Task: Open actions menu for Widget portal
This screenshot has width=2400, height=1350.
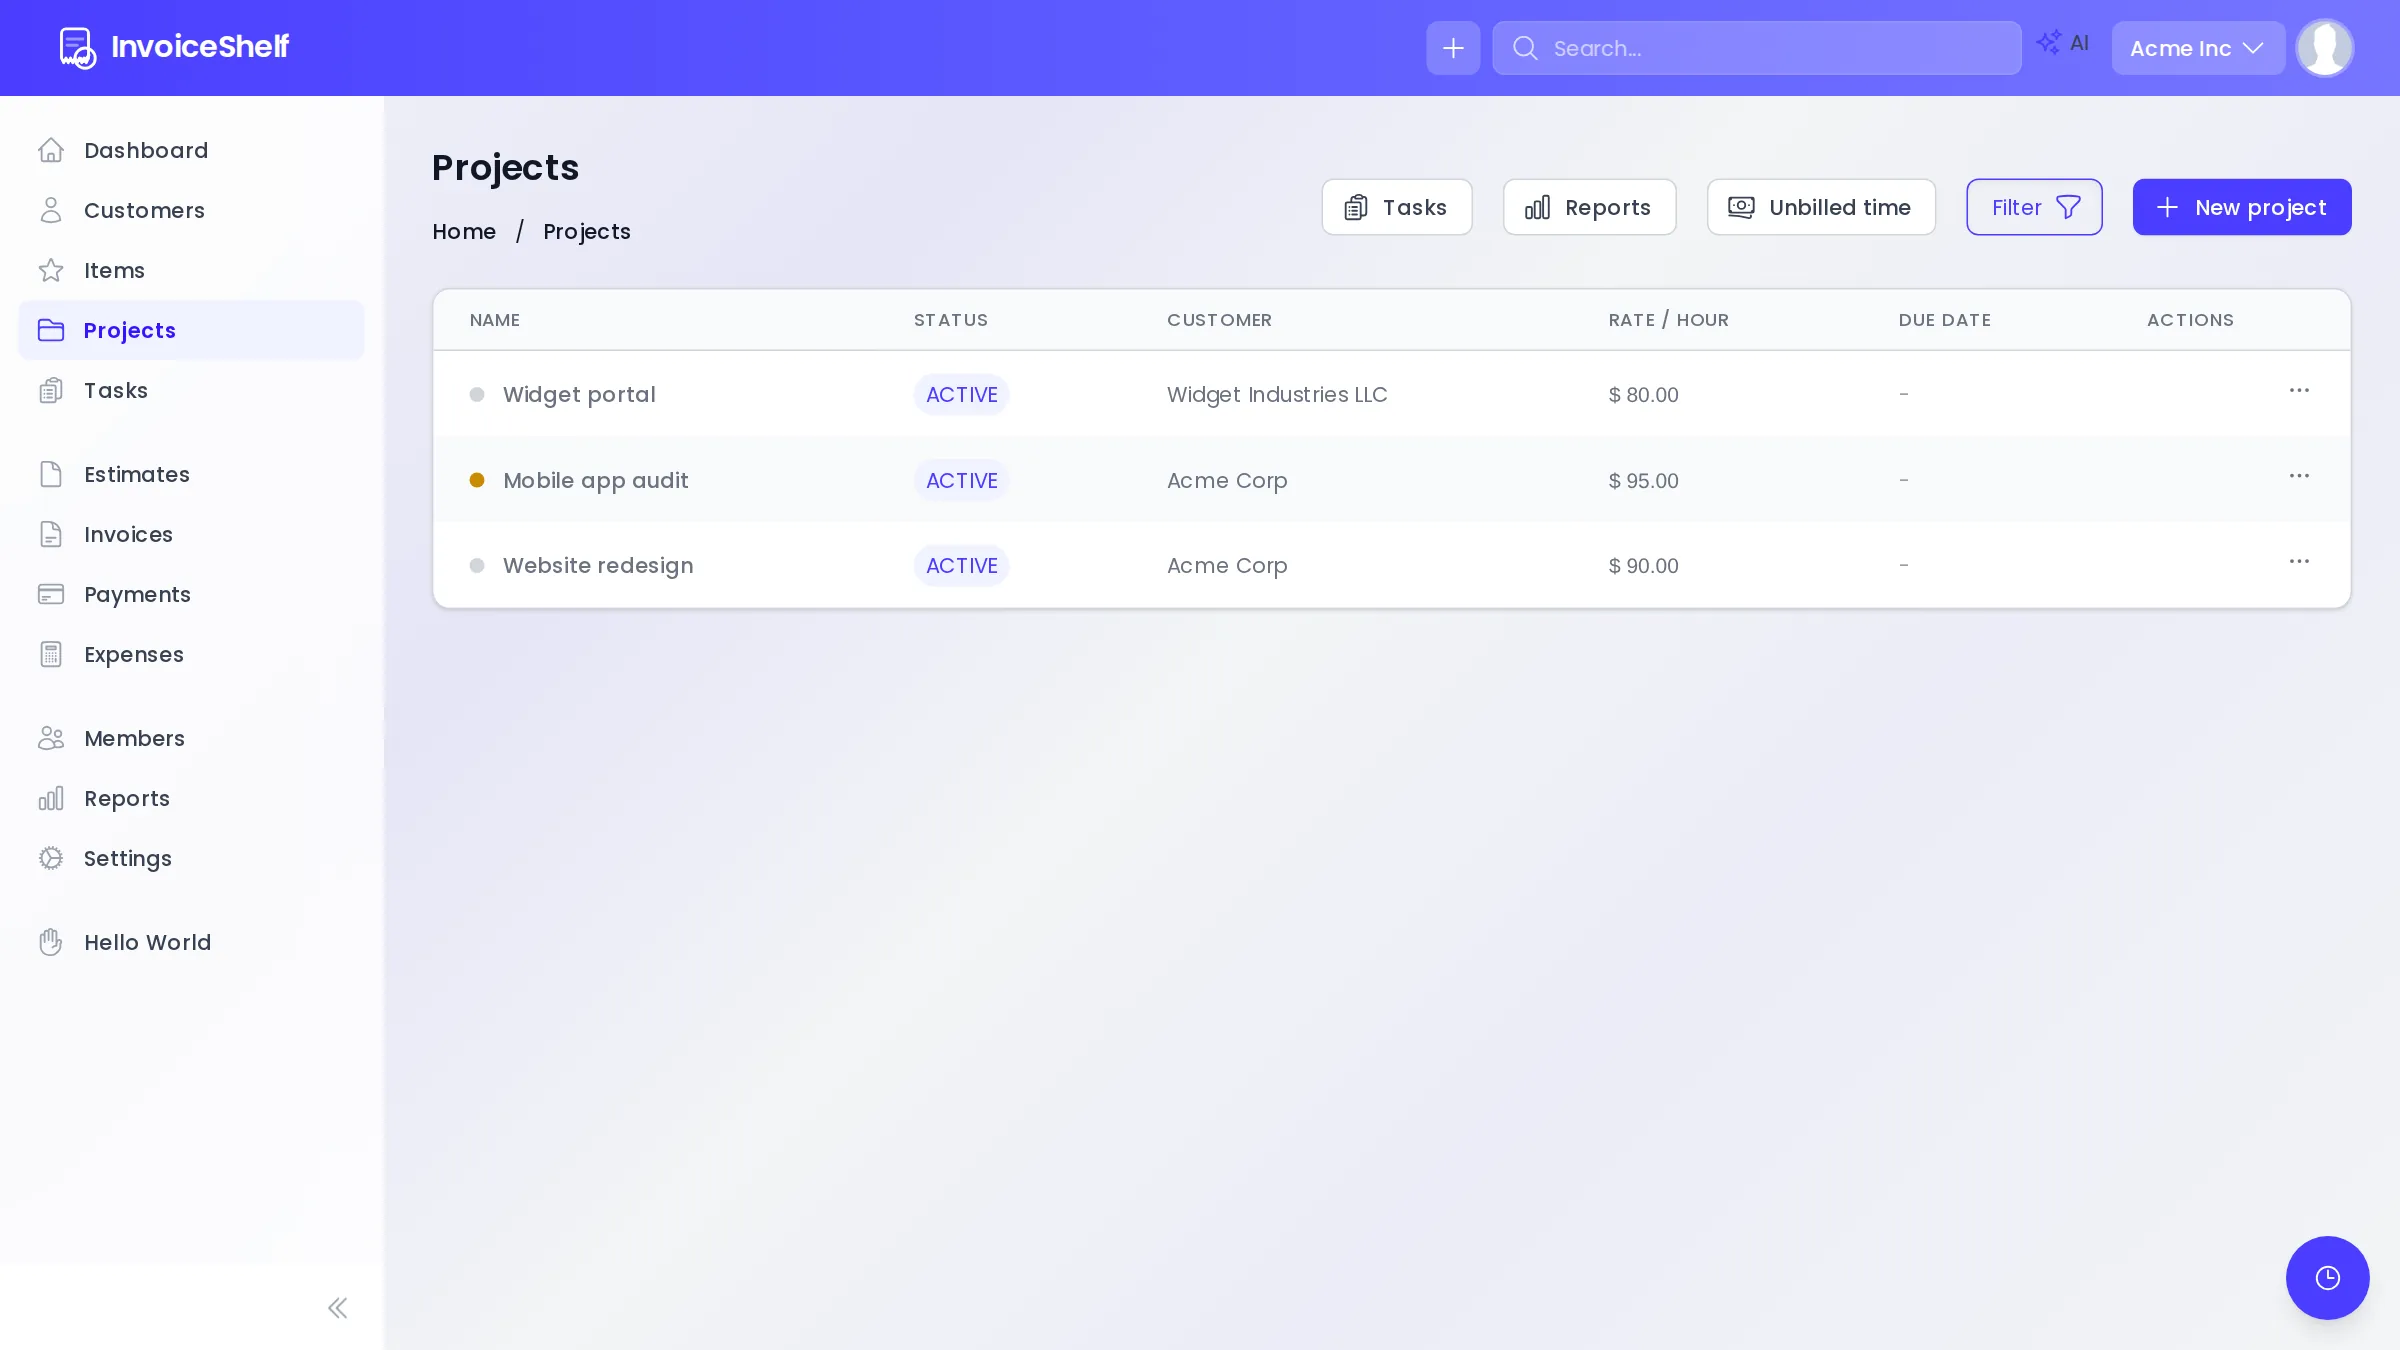Action: coord(2299,391)
